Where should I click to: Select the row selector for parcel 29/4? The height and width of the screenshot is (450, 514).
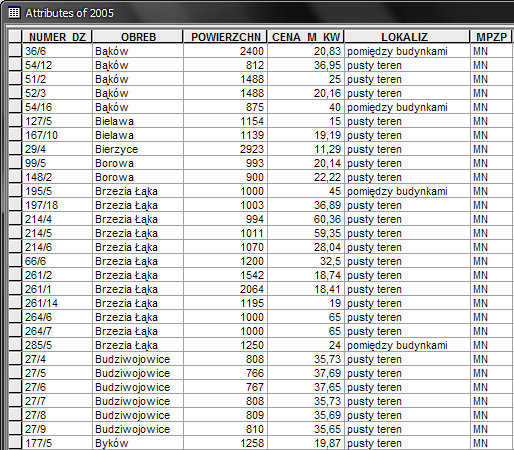pyautogui.click(x=15, y=149)
